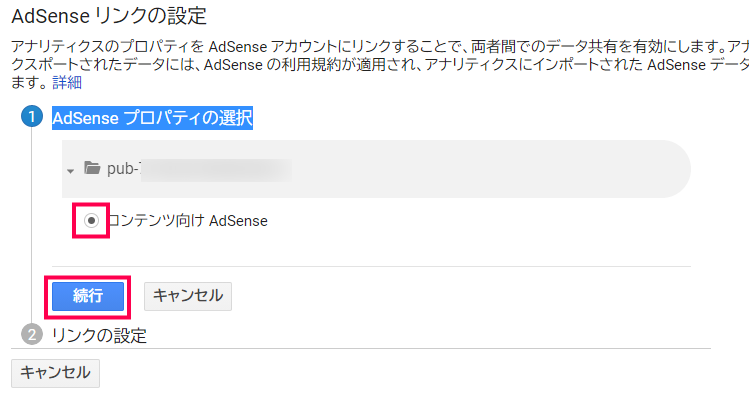
Task: Click description line starting with クスポートされたデータ
Action: [370, 64]
